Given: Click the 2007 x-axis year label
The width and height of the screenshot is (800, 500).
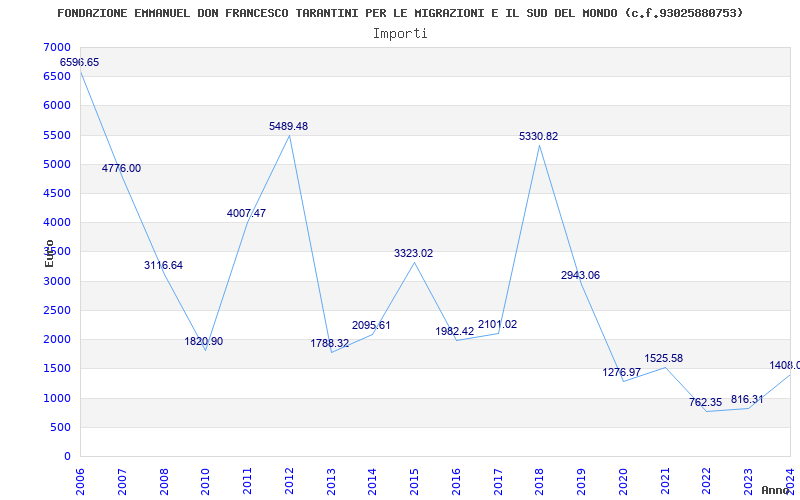Looking at the screenshot, I should (122, 482).
